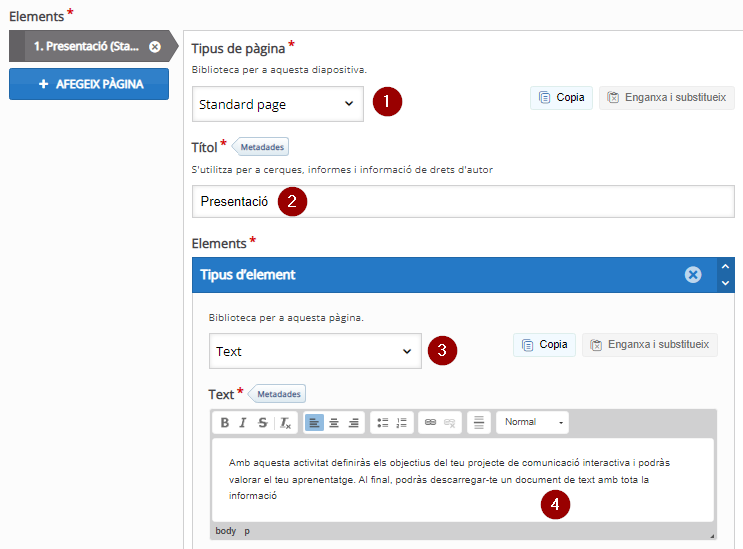Insert a numbered list
The height and width of the screenshot is (549, 743).
402,423
